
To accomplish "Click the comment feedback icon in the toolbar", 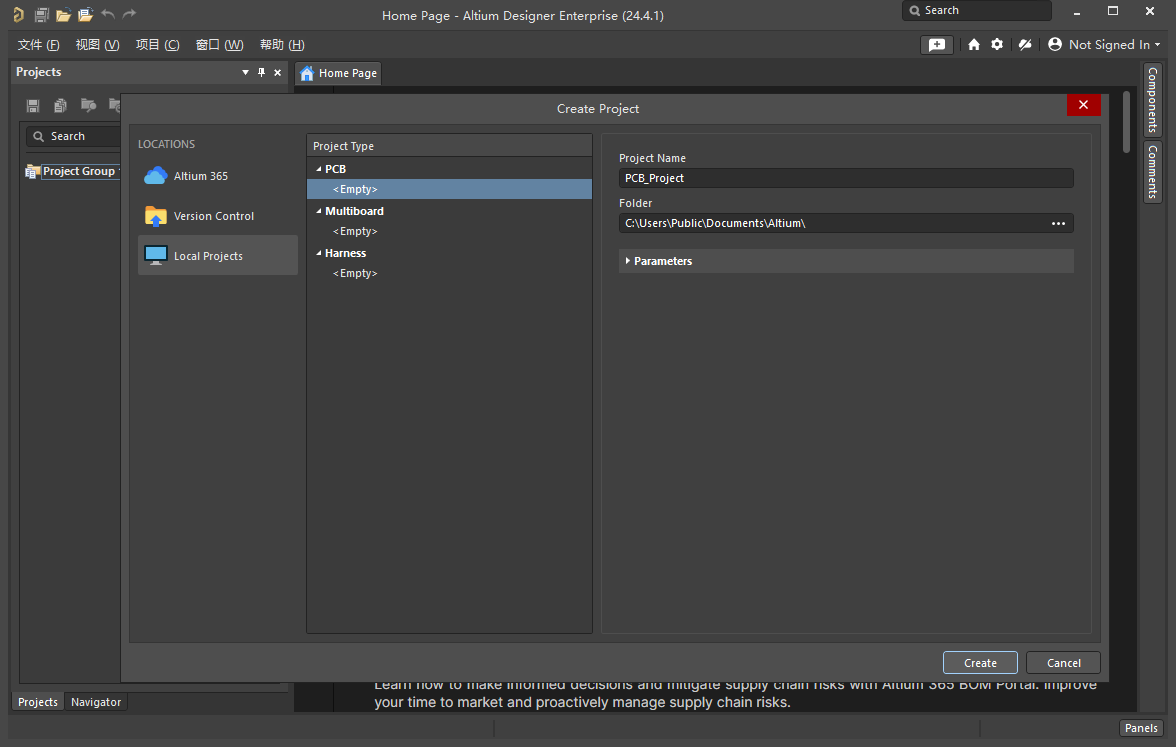I will point(937,44).
